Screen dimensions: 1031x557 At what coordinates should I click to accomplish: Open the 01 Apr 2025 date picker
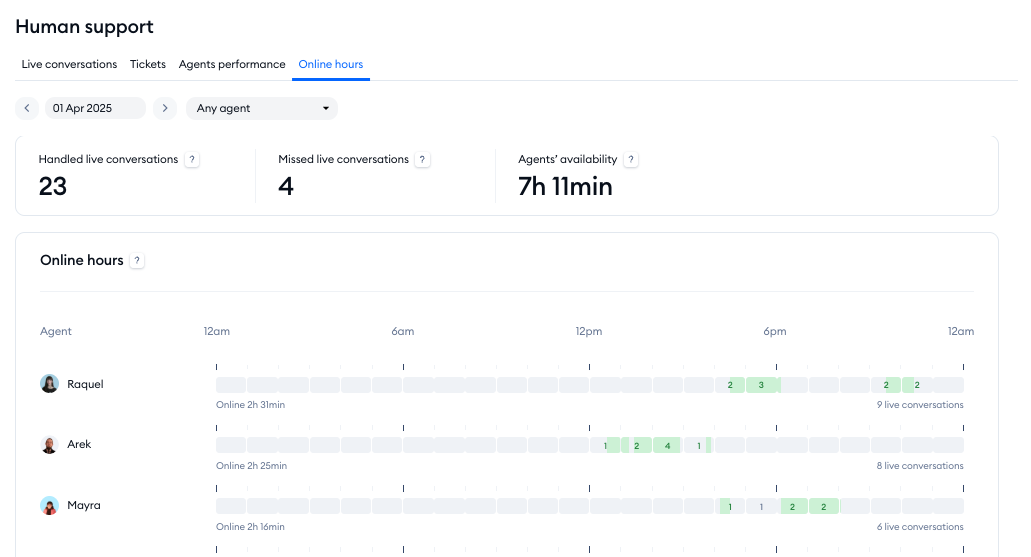pyautogui.click(x=95, y=108)
